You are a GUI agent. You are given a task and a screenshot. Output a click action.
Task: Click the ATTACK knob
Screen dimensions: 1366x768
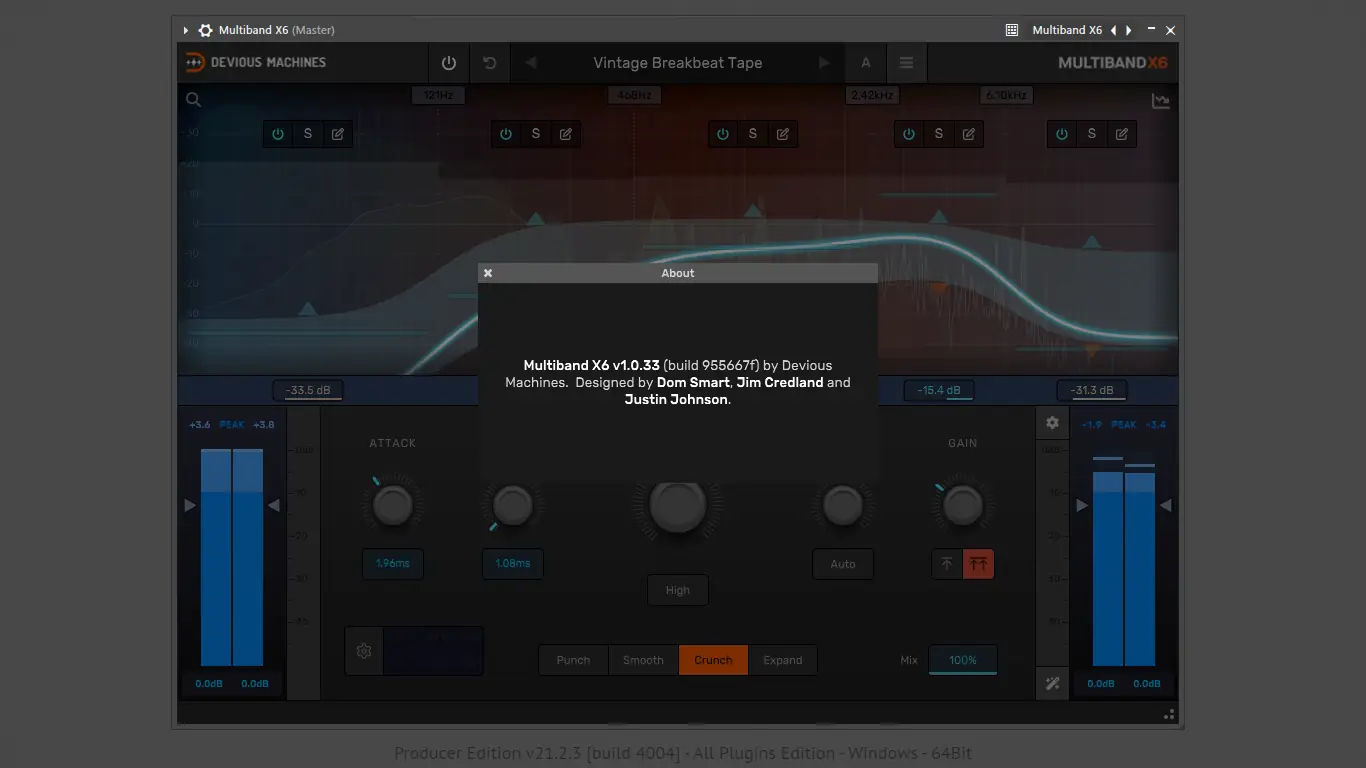[393, 507]
